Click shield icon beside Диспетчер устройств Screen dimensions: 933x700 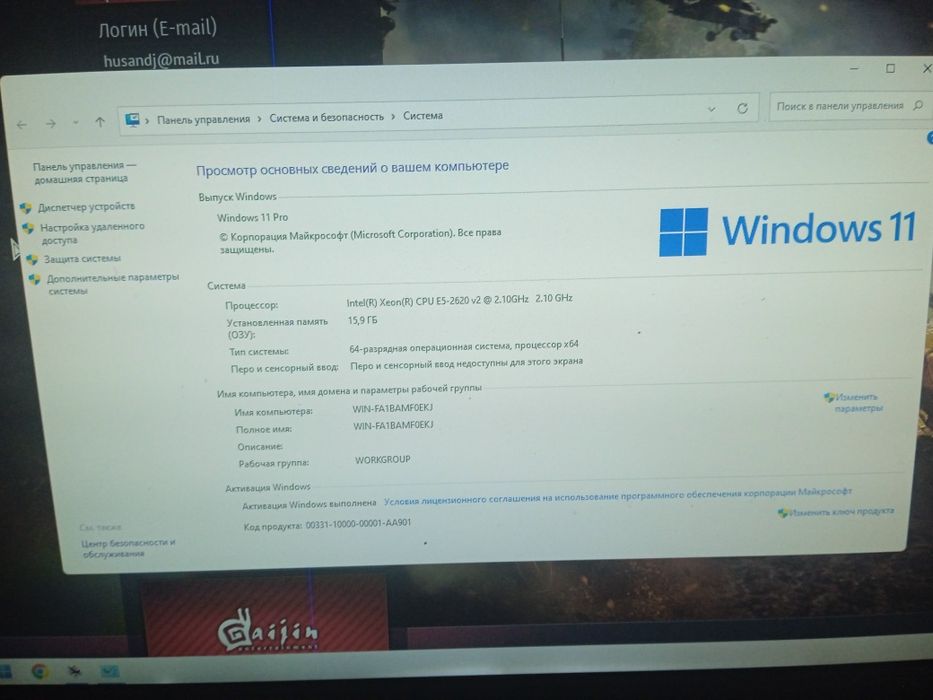click(x=25, y=208)
